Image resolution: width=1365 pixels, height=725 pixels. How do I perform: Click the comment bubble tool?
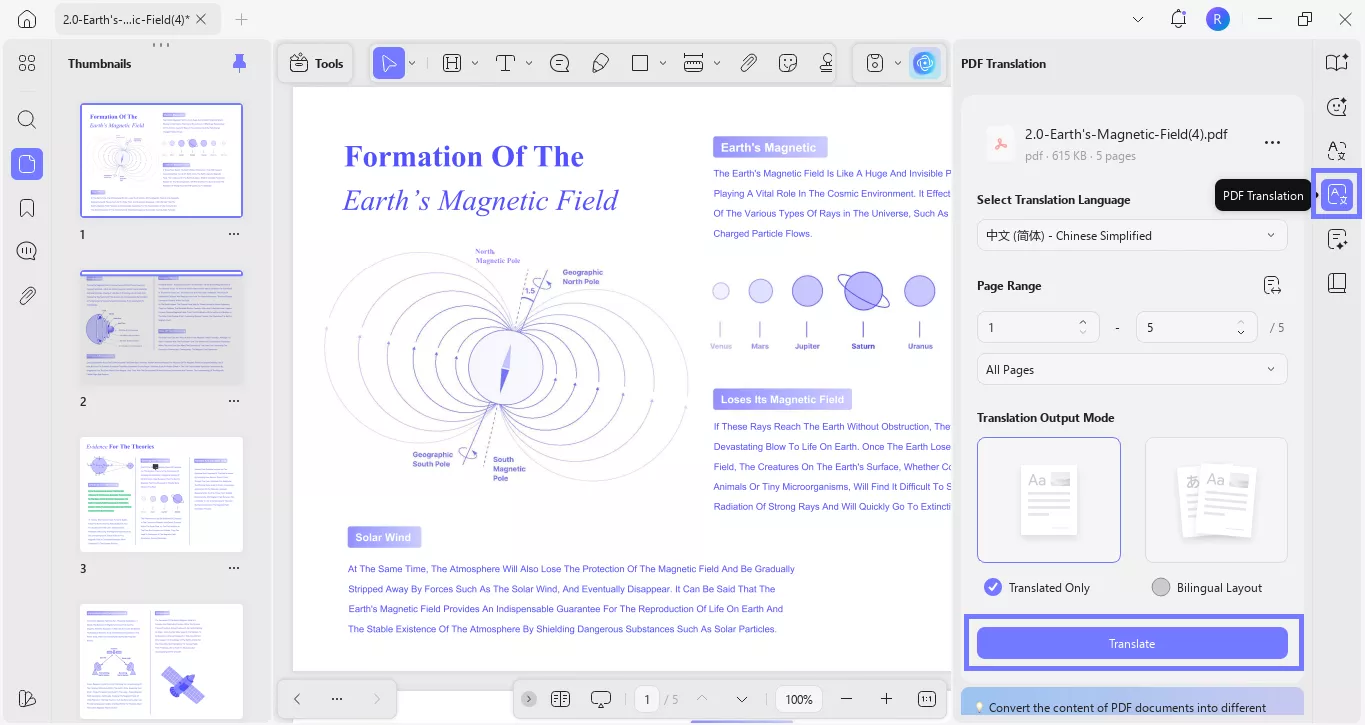pos(560,63)
